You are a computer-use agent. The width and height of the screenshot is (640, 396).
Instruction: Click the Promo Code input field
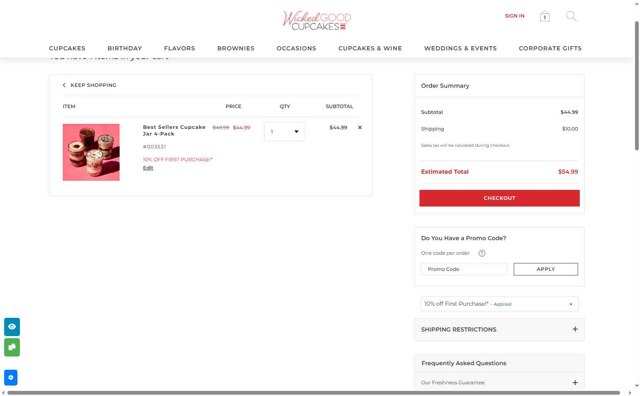click(x=464, y=269)
